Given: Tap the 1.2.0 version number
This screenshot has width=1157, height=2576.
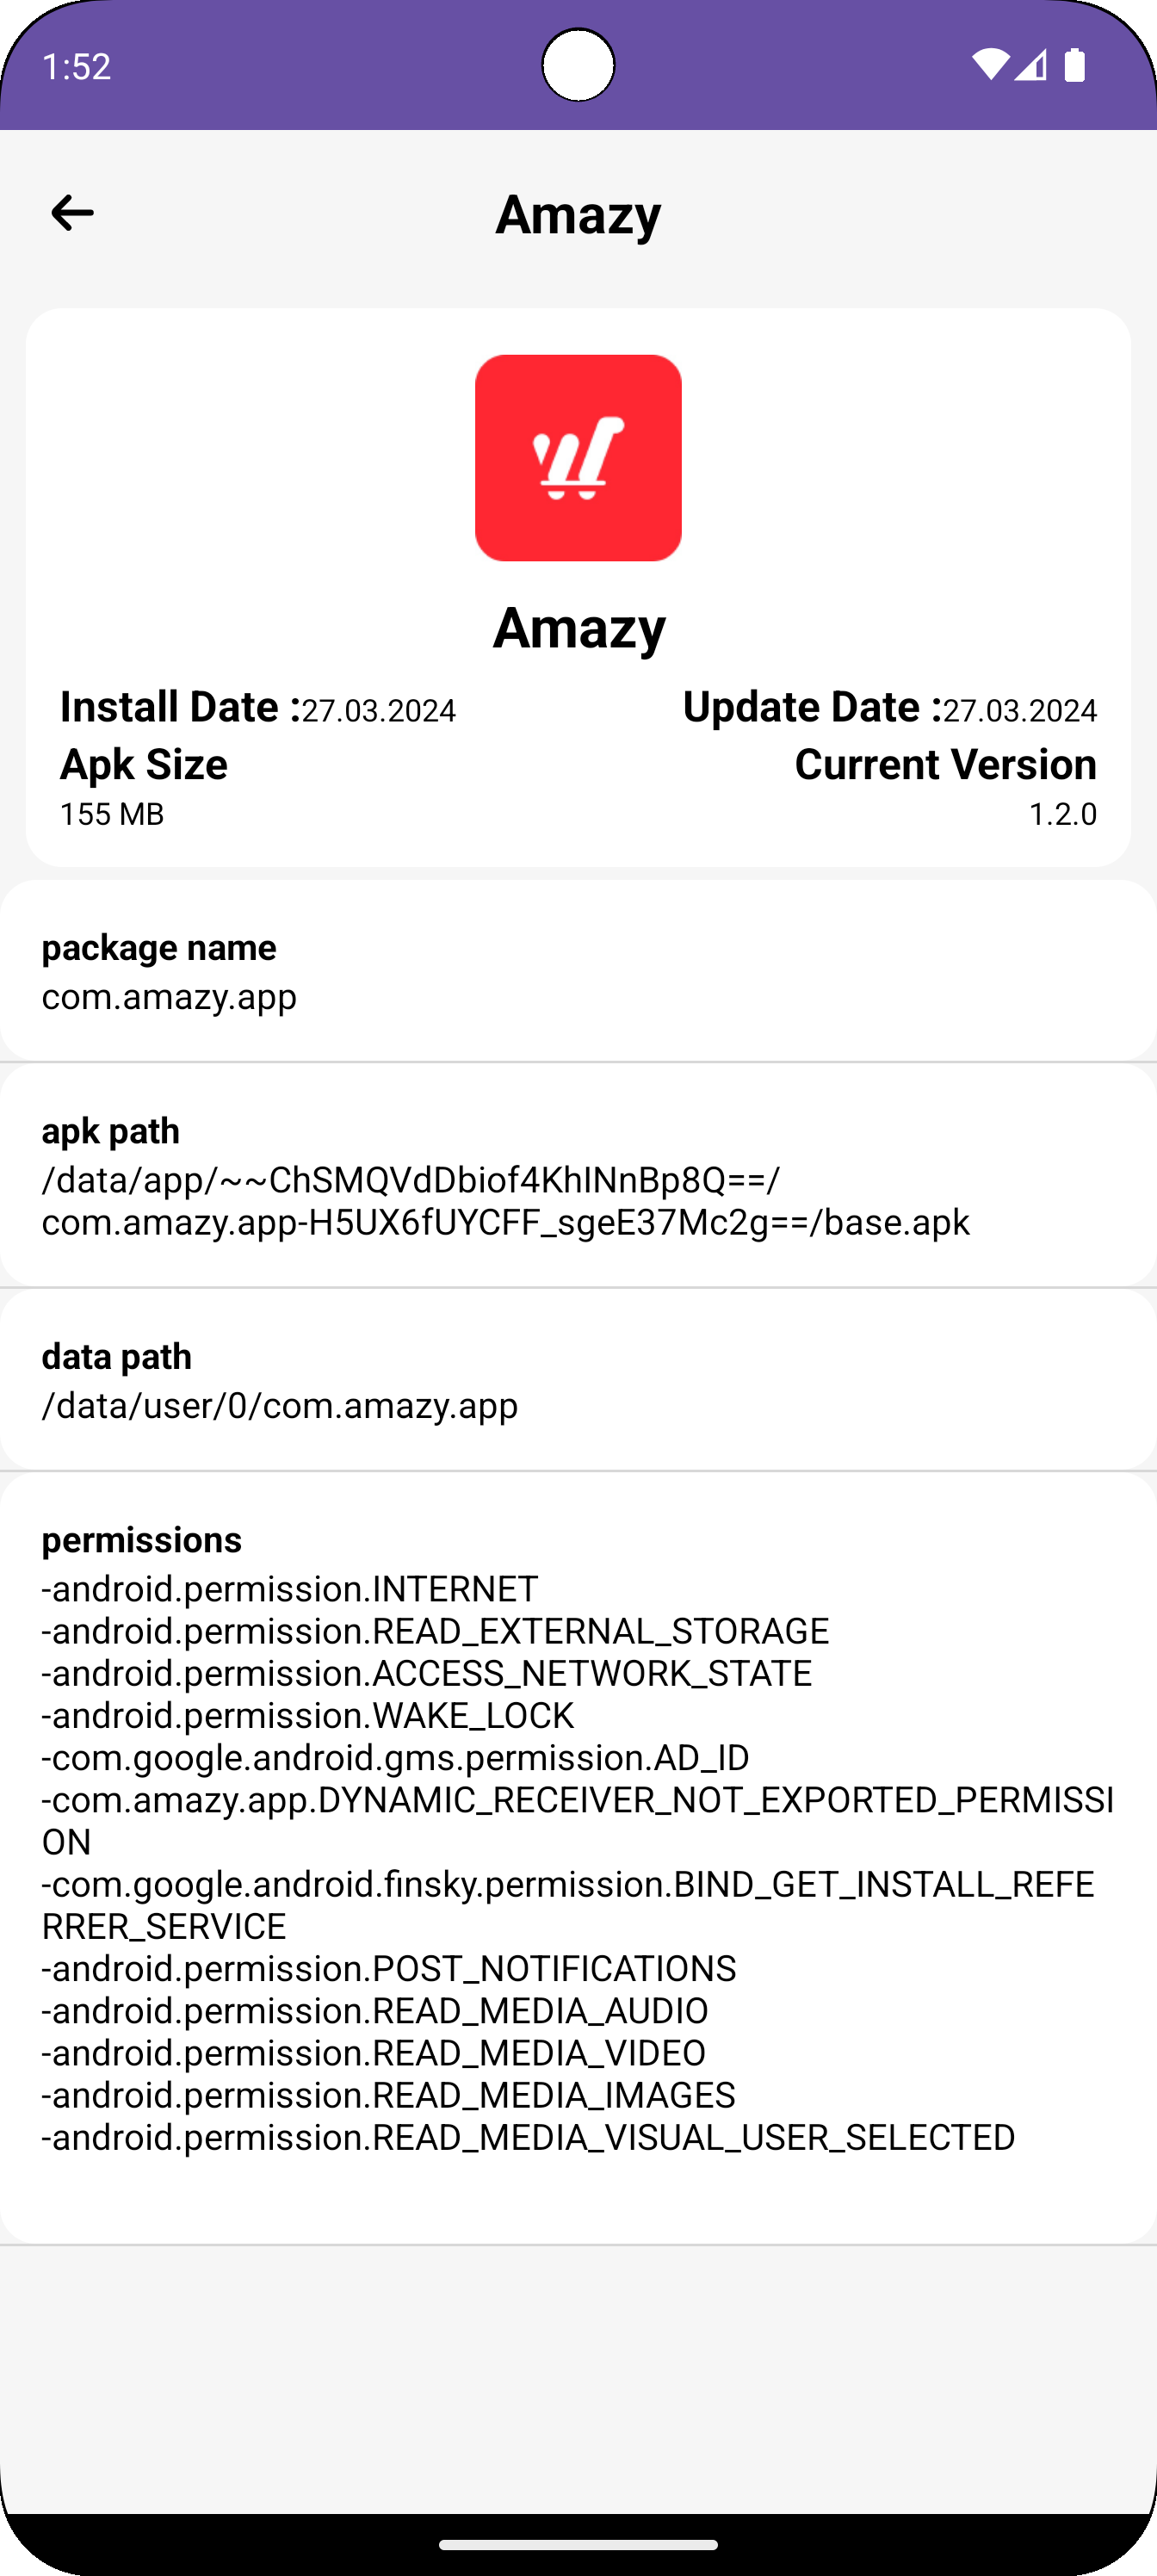Looking at the screenshot, I should coord(1062,814).
